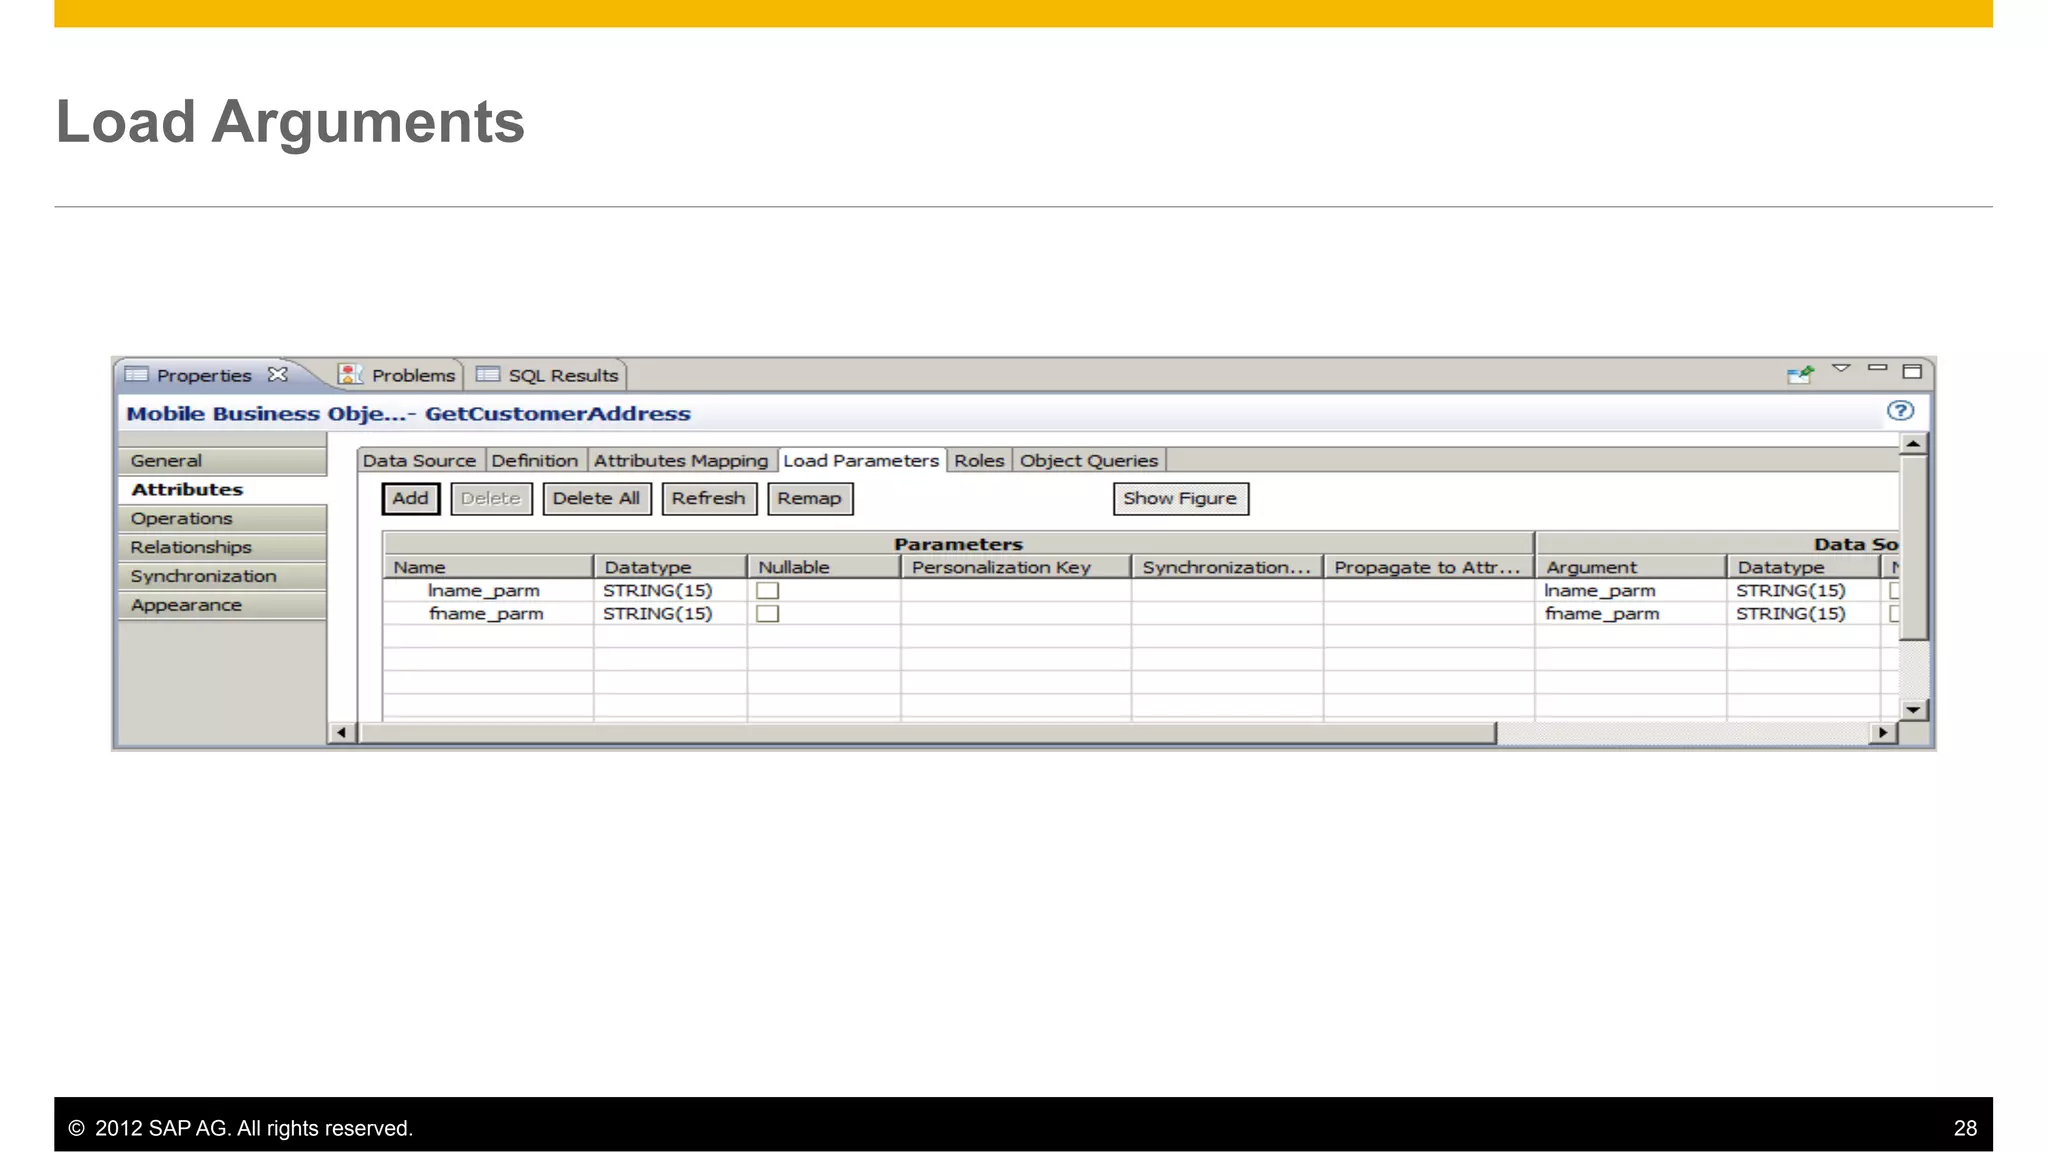Switch to the Properties view tab
The image size is (2048, 1152).
click(204, 375)
